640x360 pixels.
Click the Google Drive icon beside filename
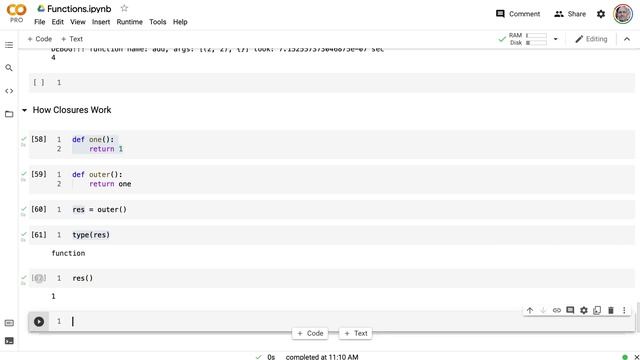tap(41, 9)
